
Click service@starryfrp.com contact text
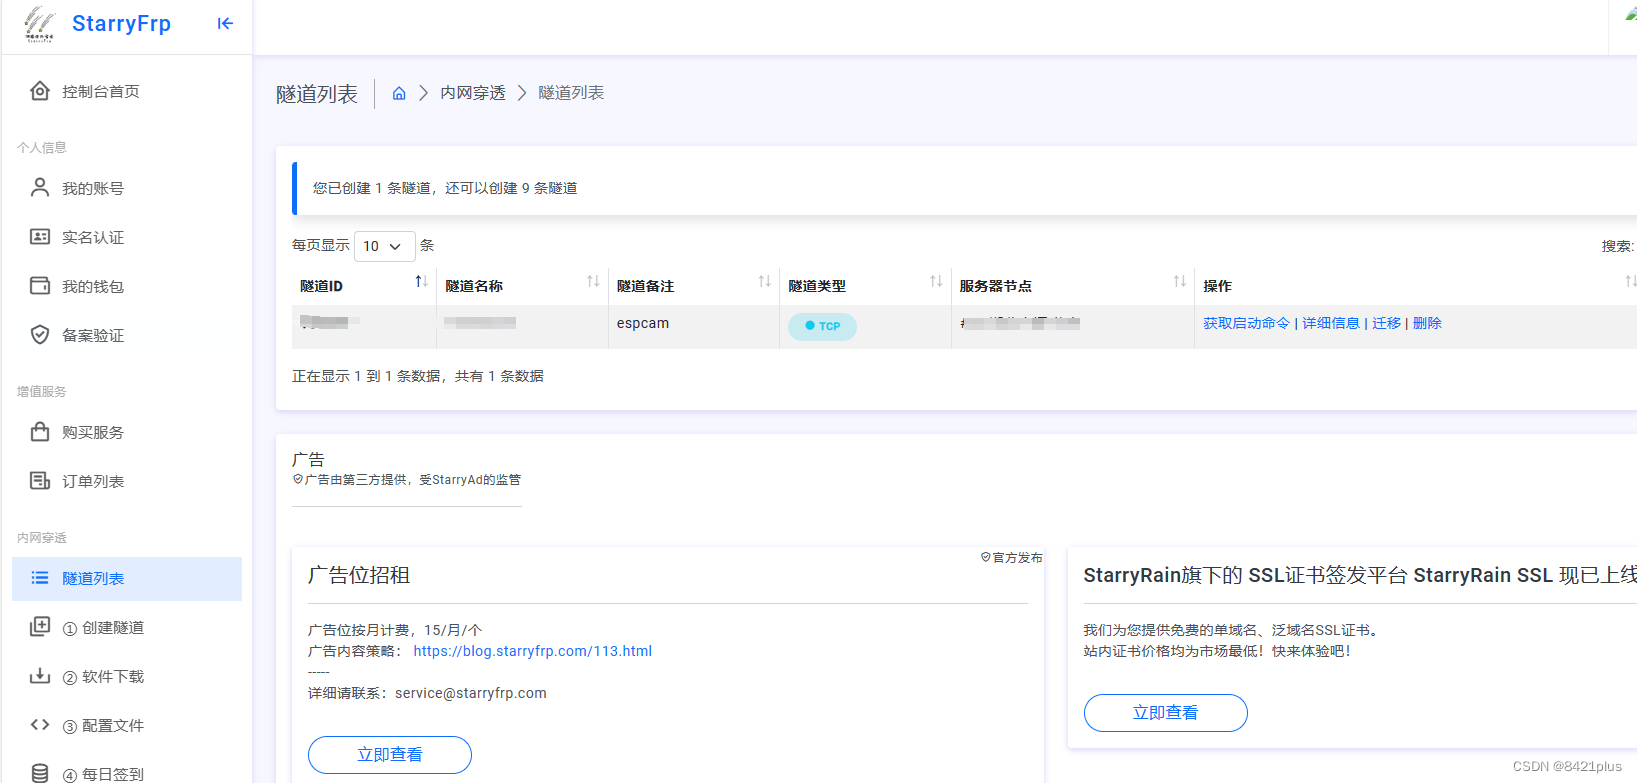(471, 693)
